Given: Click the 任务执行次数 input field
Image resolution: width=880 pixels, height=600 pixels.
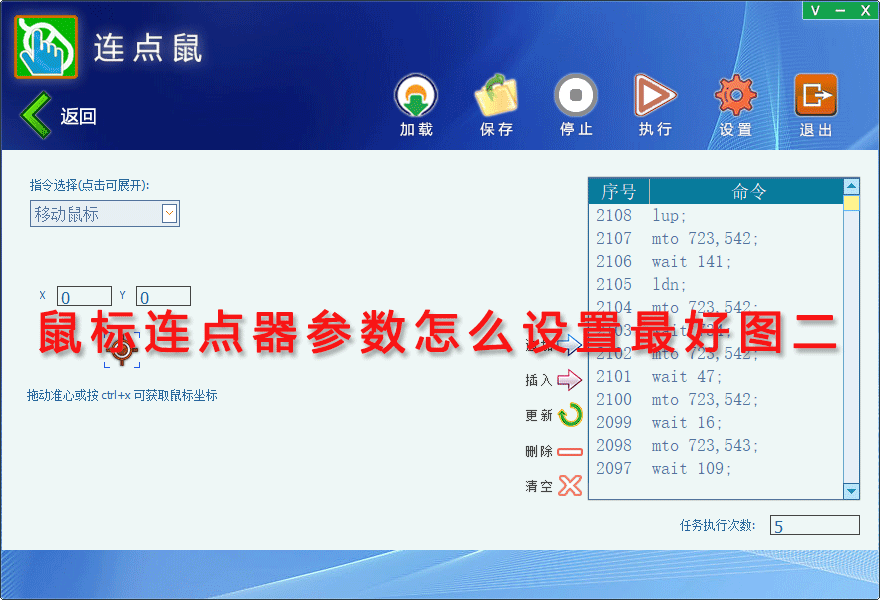Looking at the screenshot, I should 814,525.
